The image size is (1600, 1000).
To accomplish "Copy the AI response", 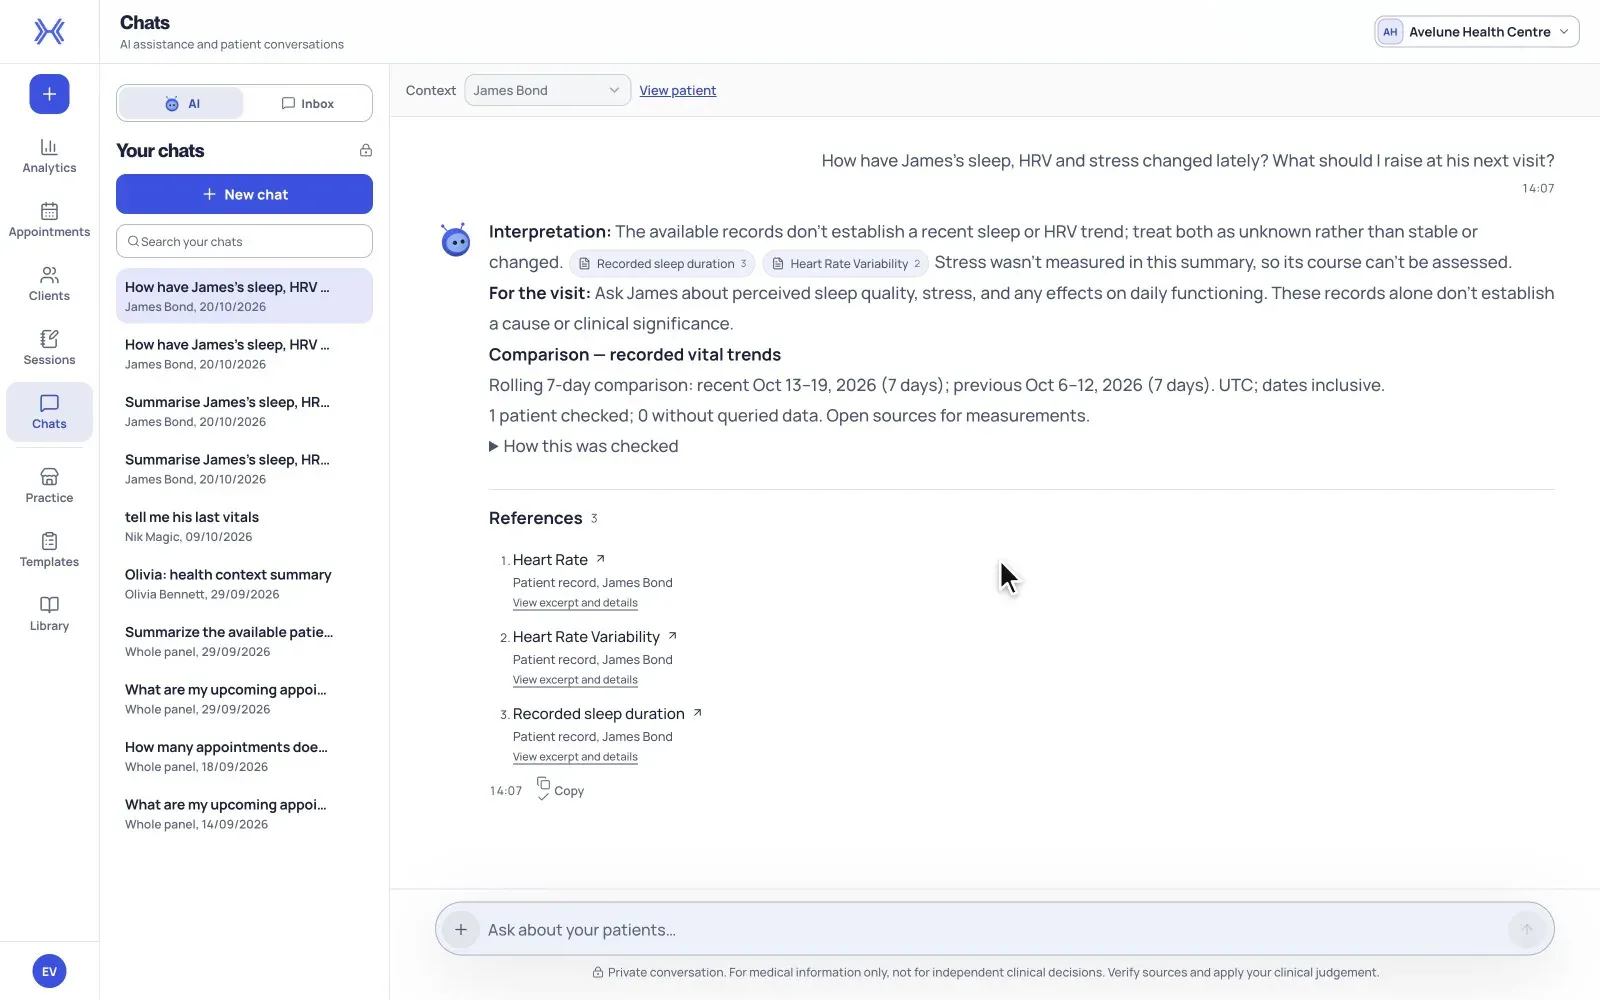I will [x=560, y=790].
